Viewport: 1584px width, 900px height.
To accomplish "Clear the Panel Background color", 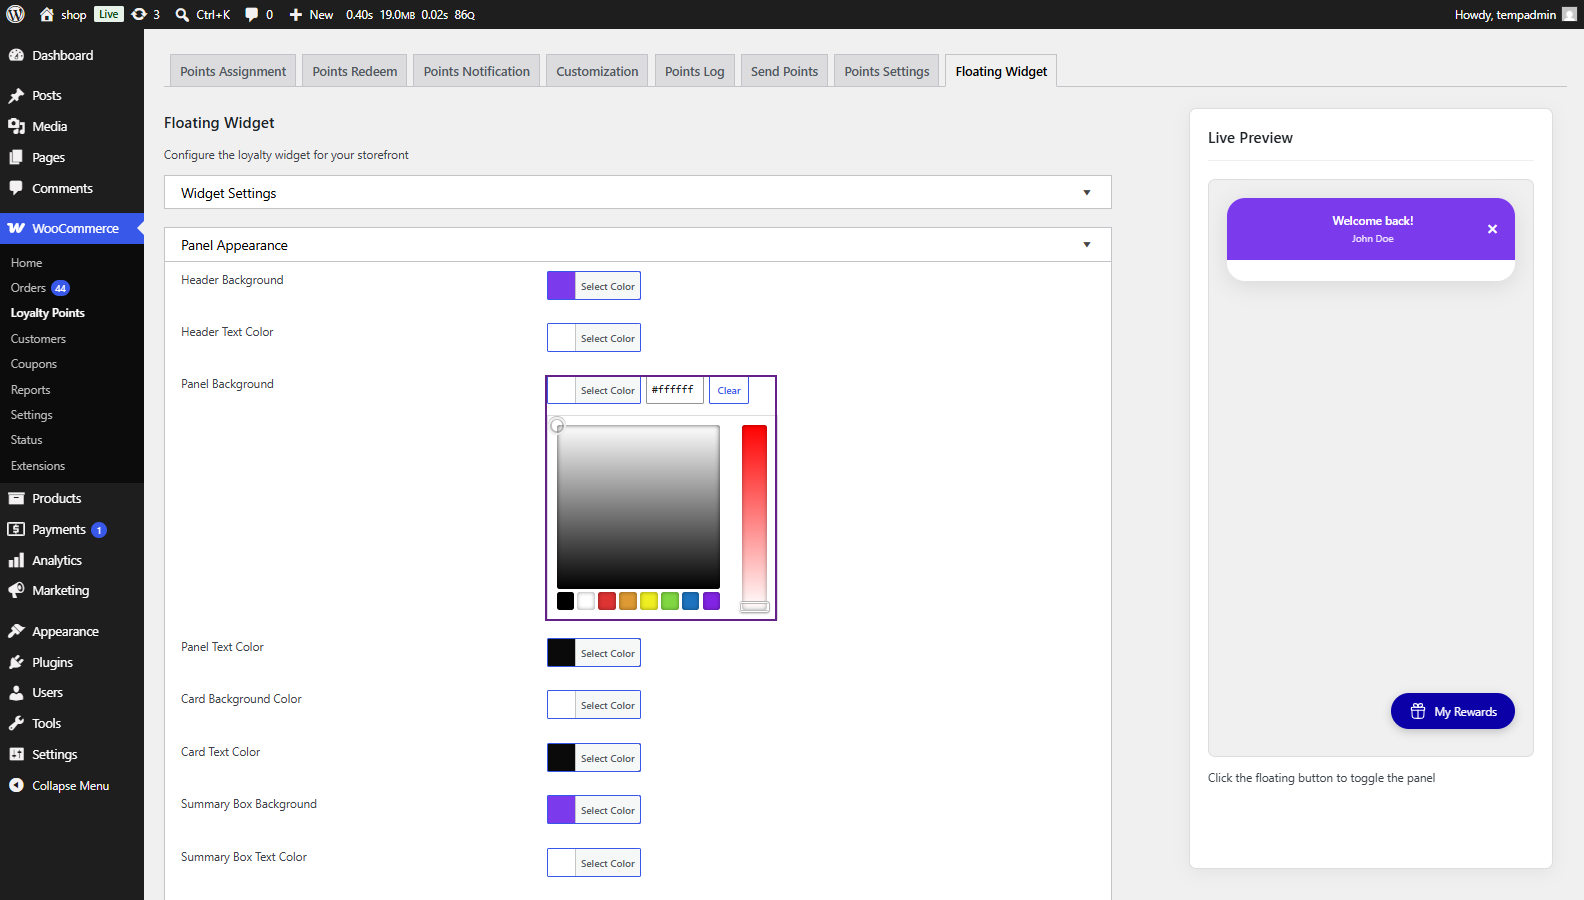I will (729, 390).
